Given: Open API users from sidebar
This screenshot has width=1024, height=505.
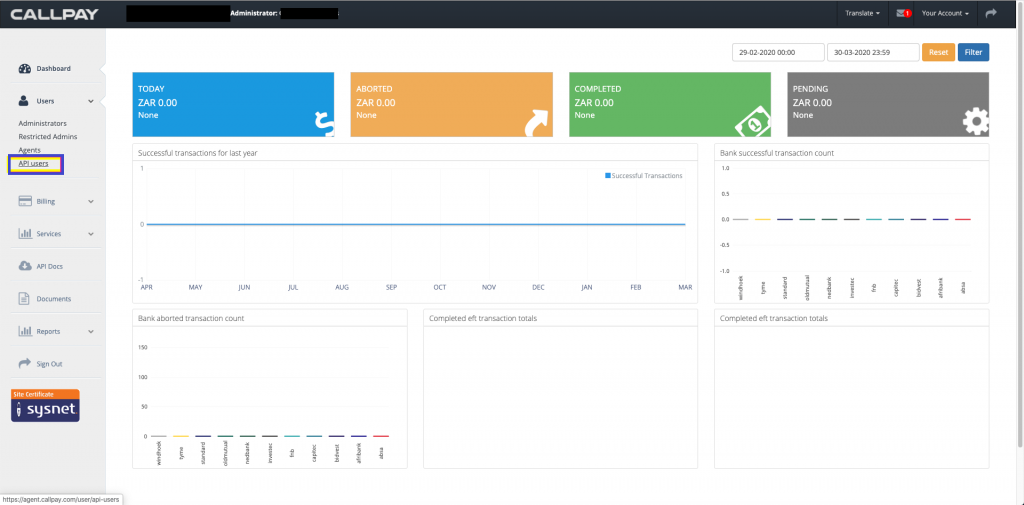Looking at the screenshot, I should tap(34, 163).
